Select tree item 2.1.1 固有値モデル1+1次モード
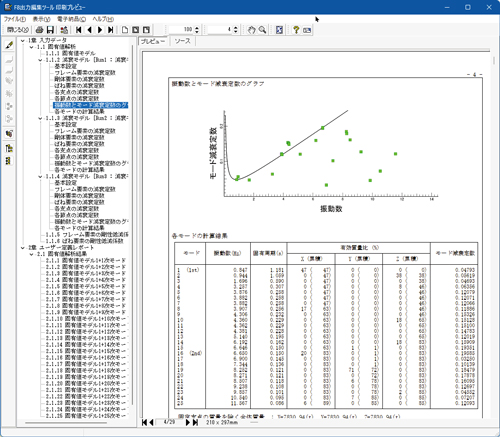The width and height of the screenshot is (500, 437). (x=86, y=261)
